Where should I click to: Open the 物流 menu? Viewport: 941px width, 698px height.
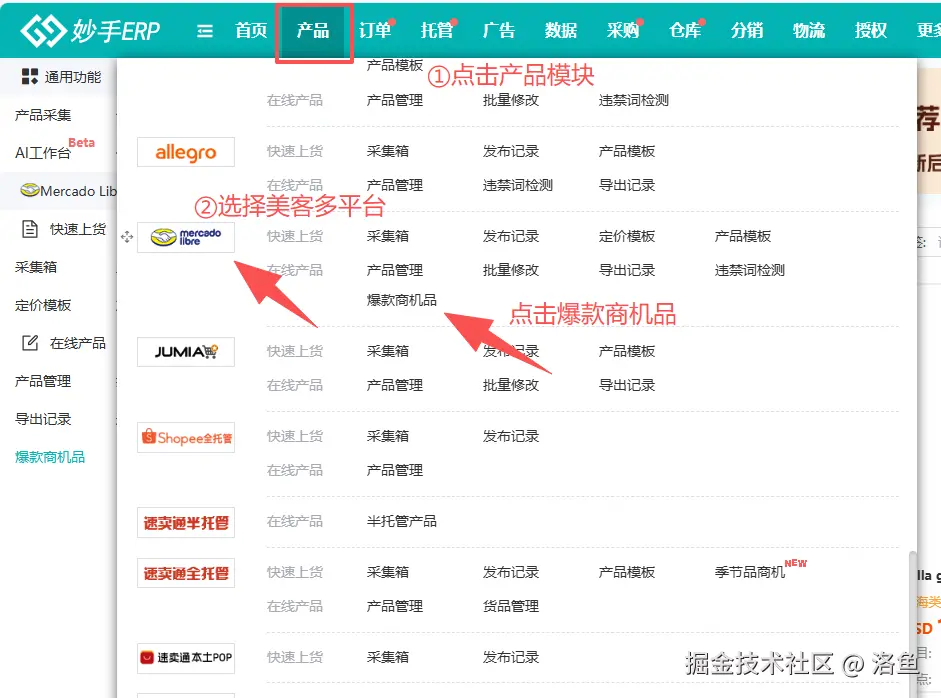808,30
